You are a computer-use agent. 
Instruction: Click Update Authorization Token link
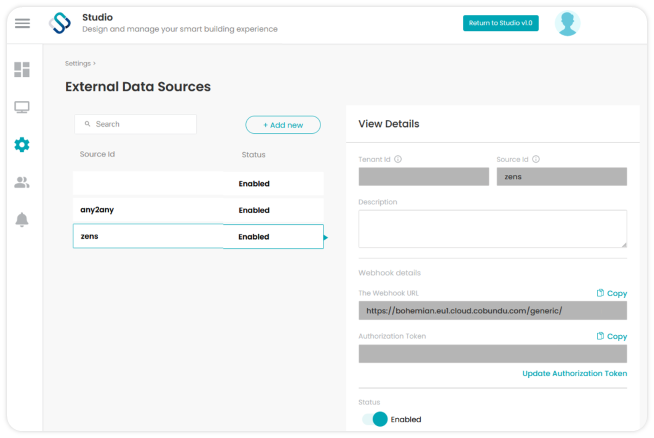coord(574,373)
